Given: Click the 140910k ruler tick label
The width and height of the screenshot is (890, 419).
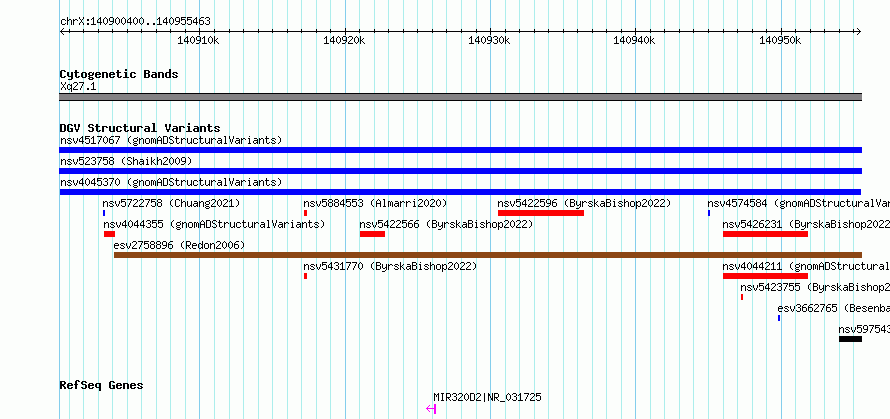Looking at the screenshot, I should point(198,40).
